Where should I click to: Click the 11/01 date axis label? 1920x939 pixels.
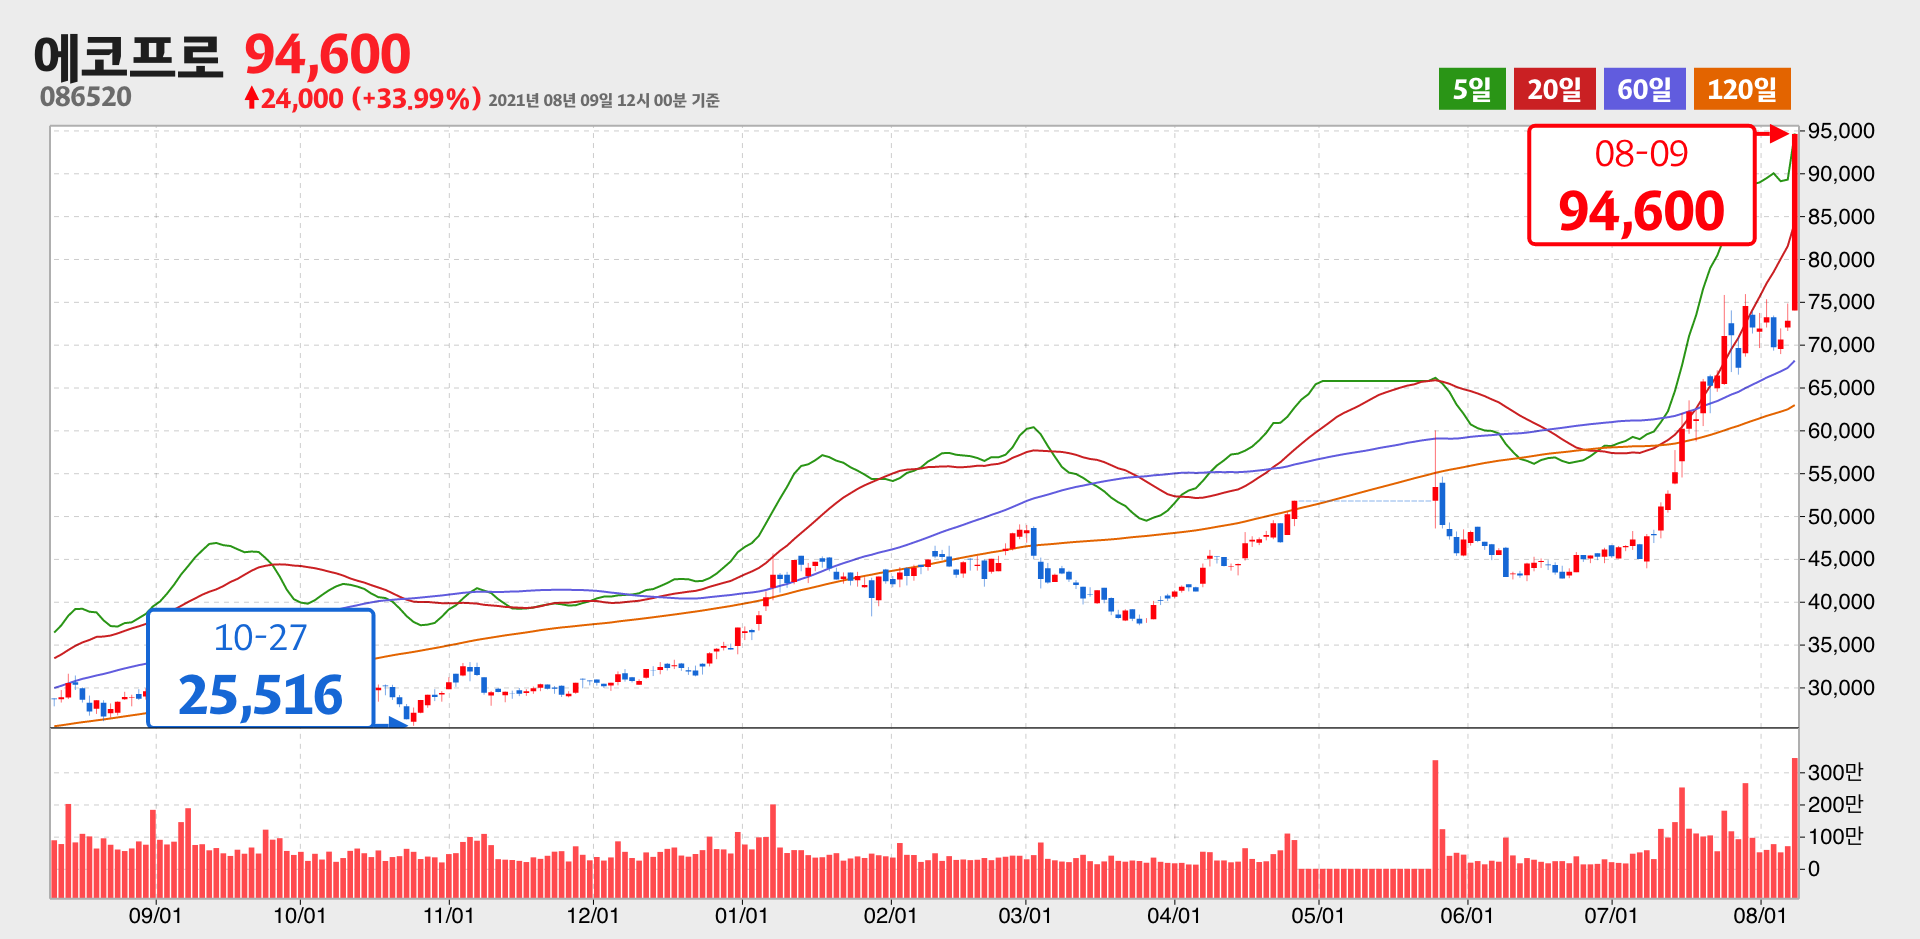coord(448,915)
